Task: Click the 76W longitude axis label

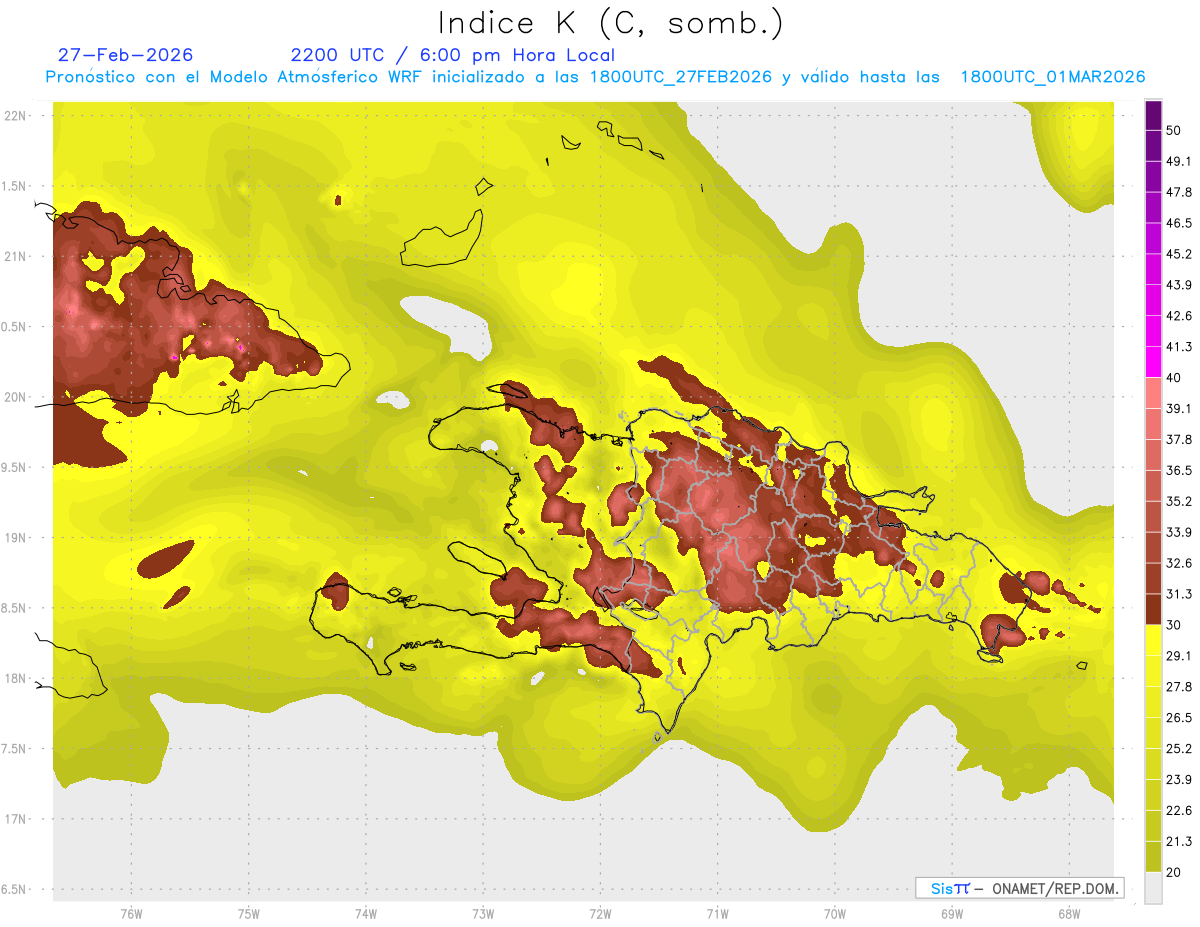Action: pos(131,913)
